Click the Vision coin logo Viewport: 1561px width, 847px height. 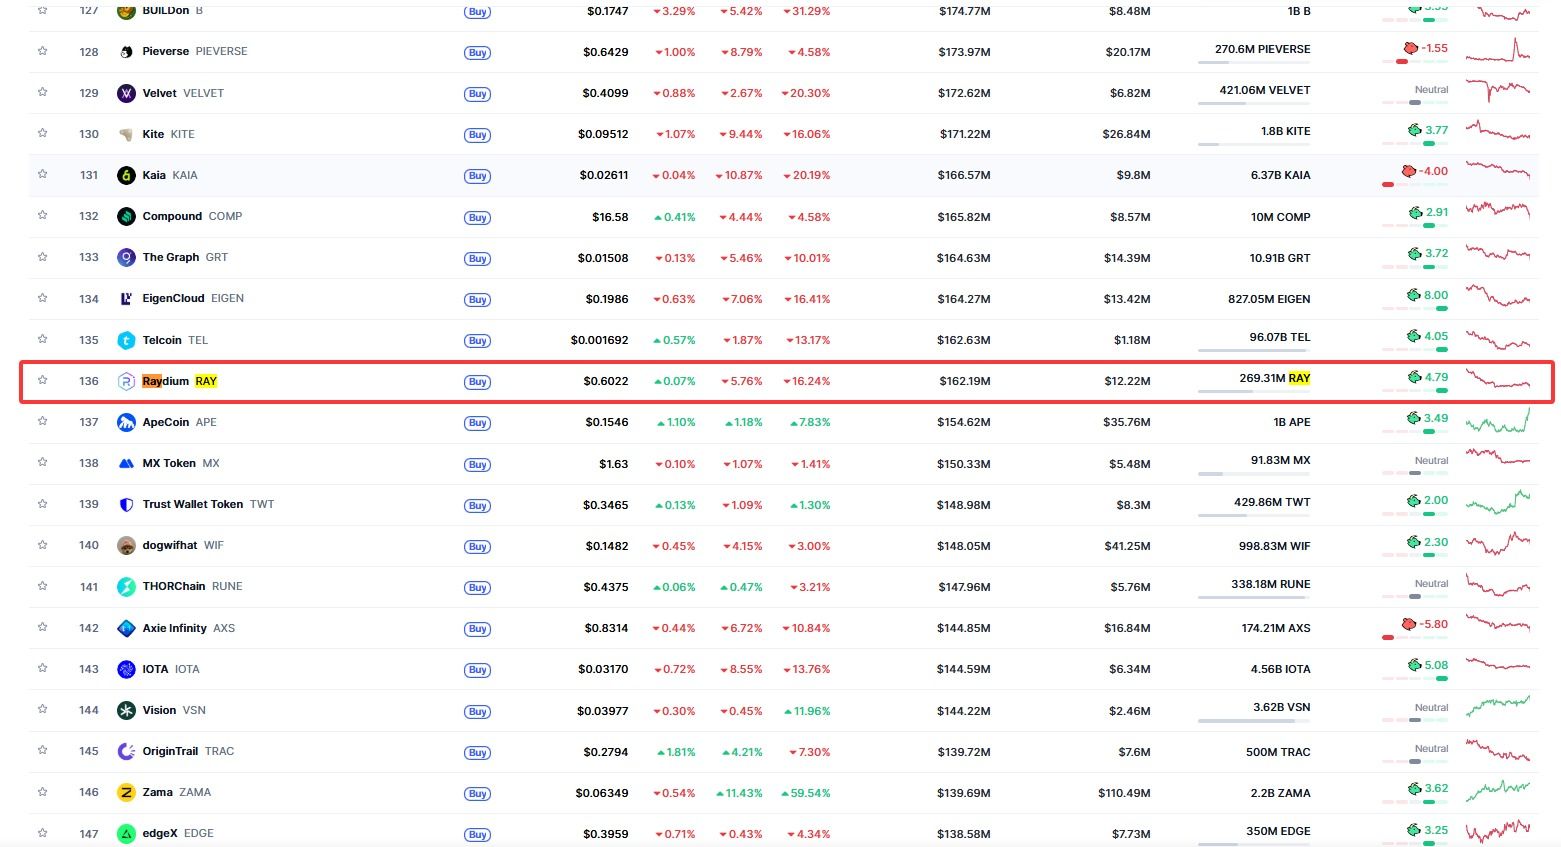click(x=126, y=710)
